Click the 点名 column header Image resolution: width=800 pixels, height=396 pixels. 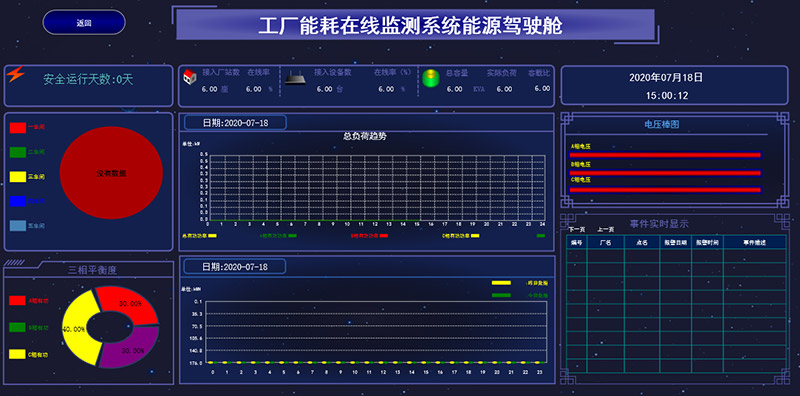pyautogui.click(x=642, y=243)
